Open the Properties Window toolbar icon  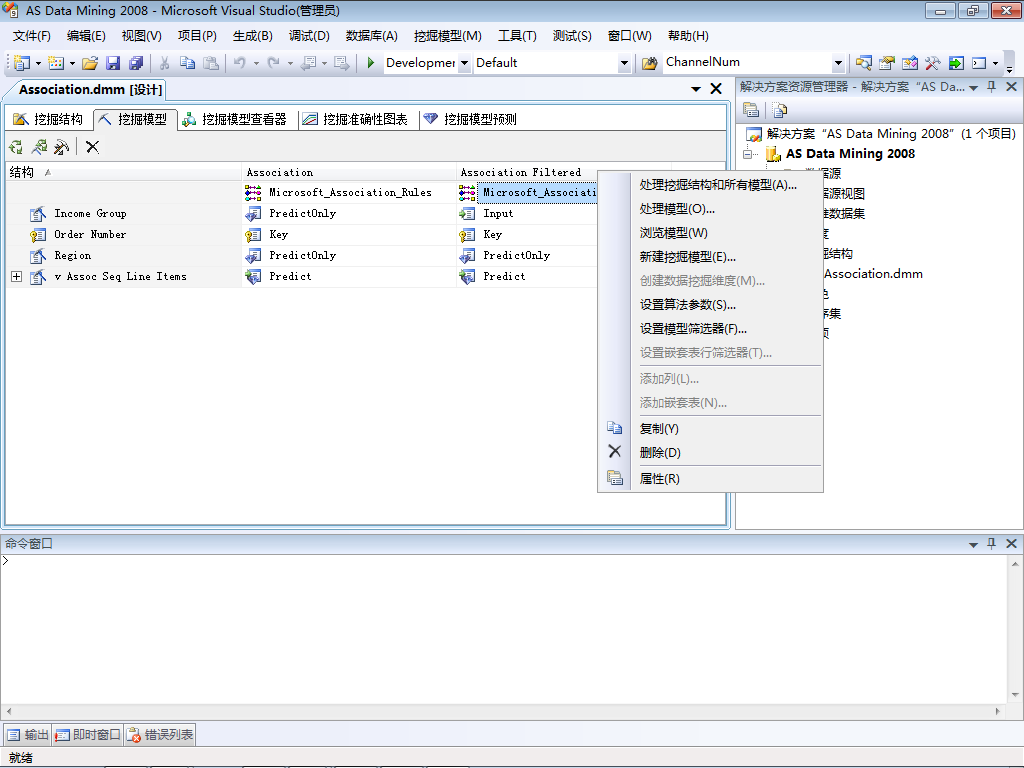tap(886, 63)
